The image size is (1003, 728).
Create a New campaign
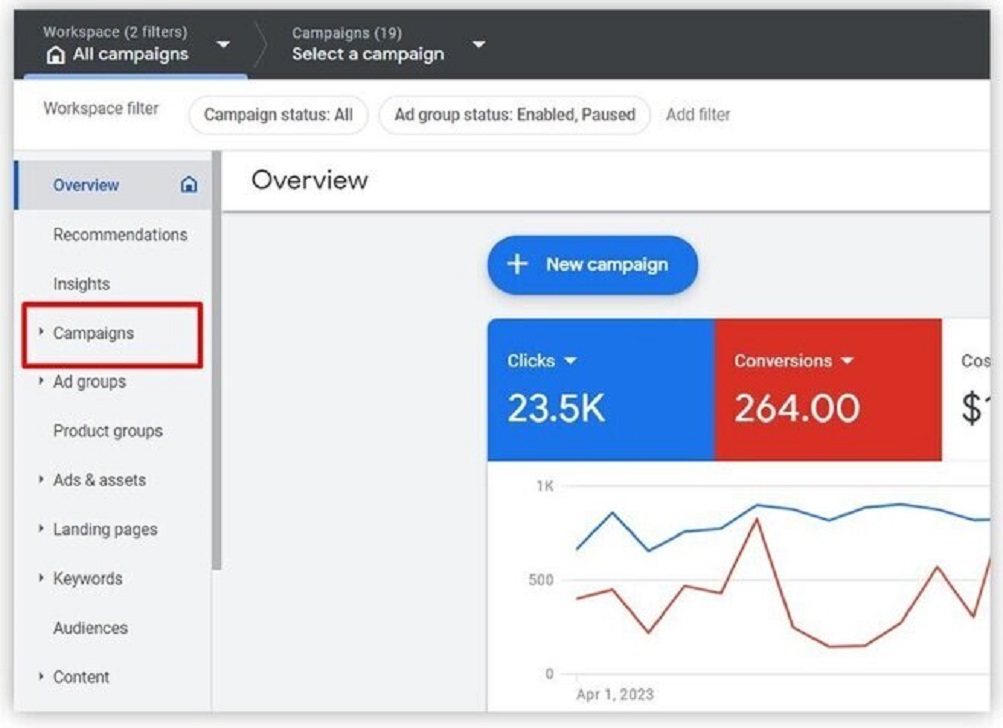pos(592,264)
